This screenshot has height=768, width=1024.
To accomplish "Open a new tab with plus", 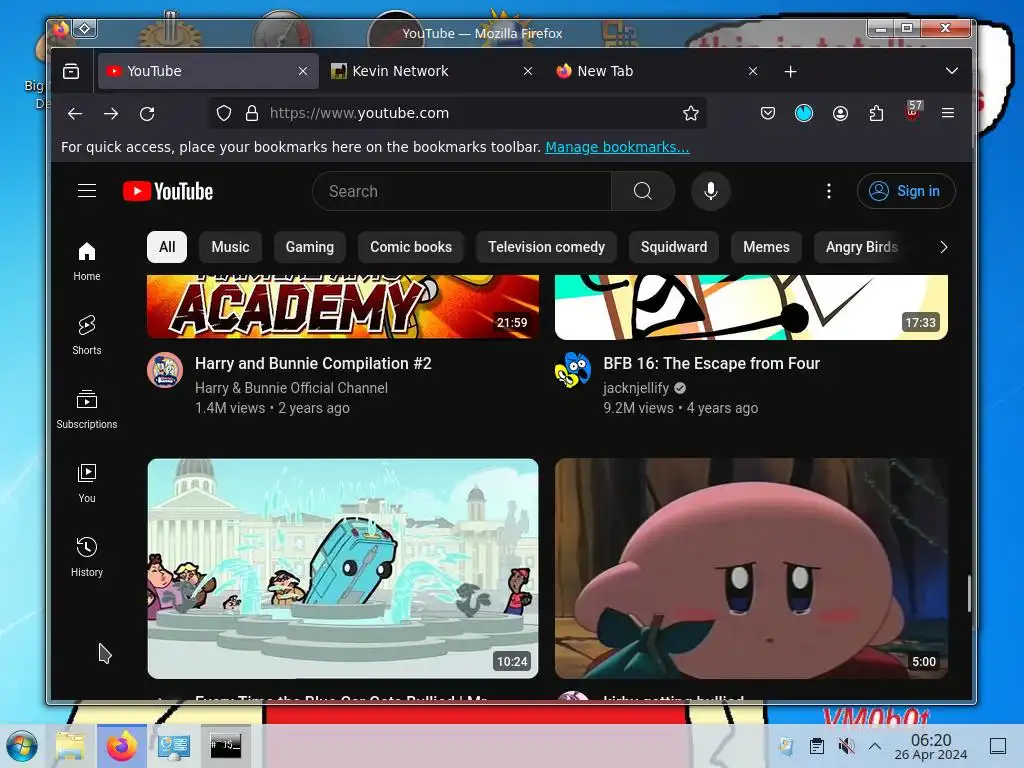I will click(x=790, y=71).
